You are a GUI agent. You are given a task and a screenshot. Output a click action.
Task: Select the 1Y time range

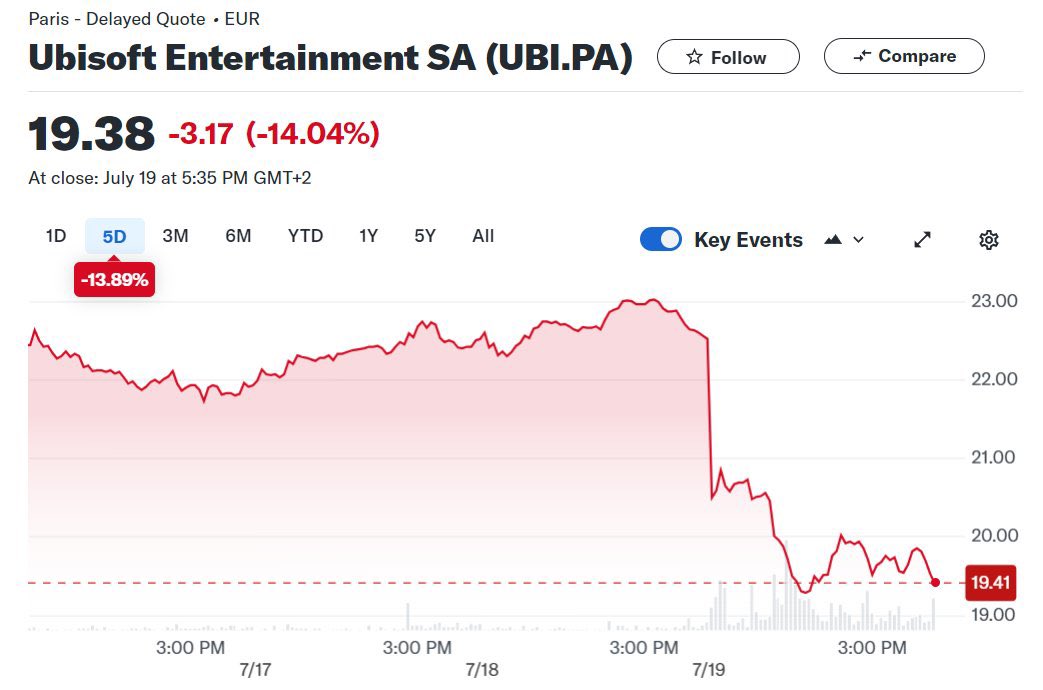[369, 236]
